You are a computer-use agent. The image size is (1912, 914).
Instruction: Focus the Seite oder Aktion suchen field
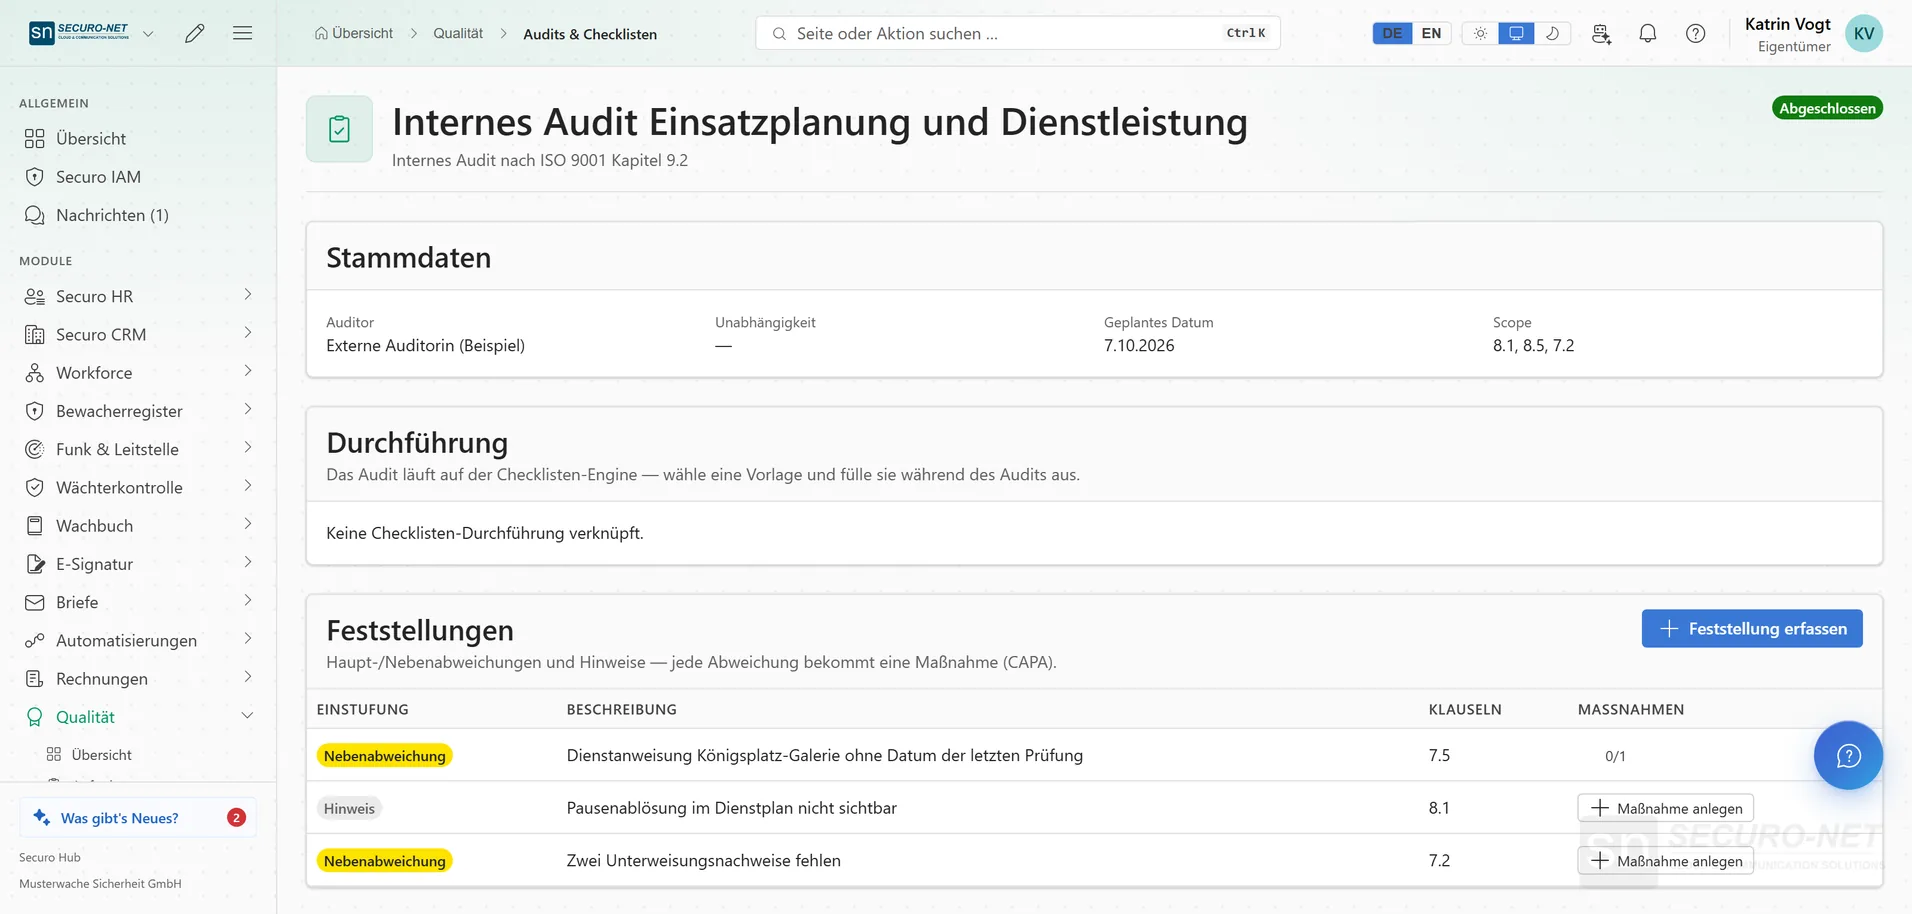(1018, 33)
